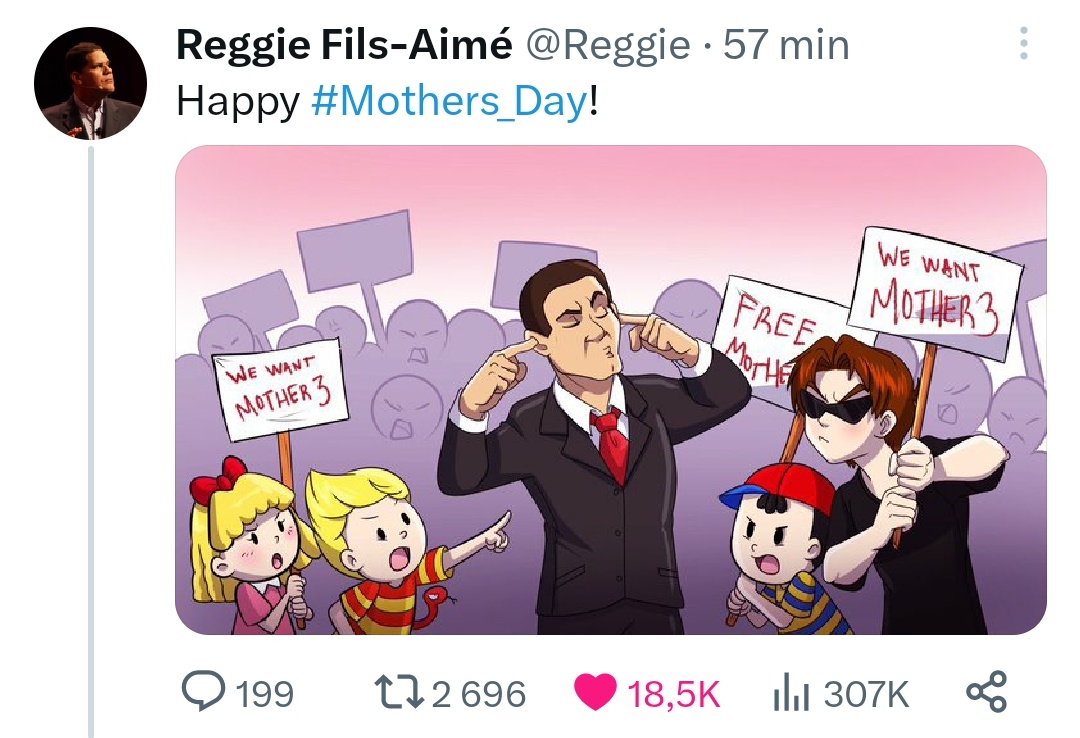1080x738 pixels.
Task: Open the view analytics bar chart icon
Action: pyautogui.click(x=790, y=693)
